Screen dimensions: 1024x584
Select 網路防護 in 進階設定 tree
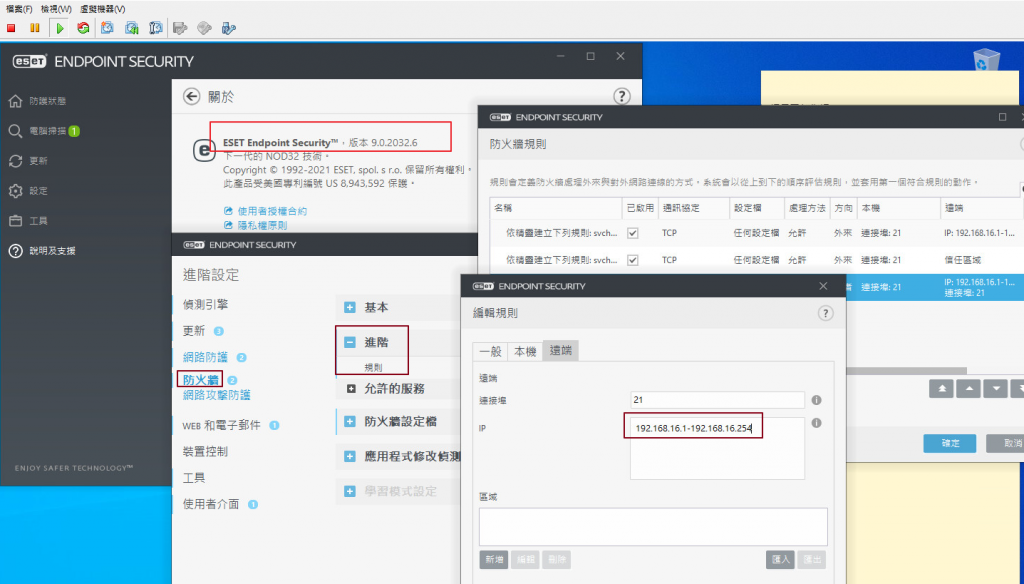tap(206, 357)
